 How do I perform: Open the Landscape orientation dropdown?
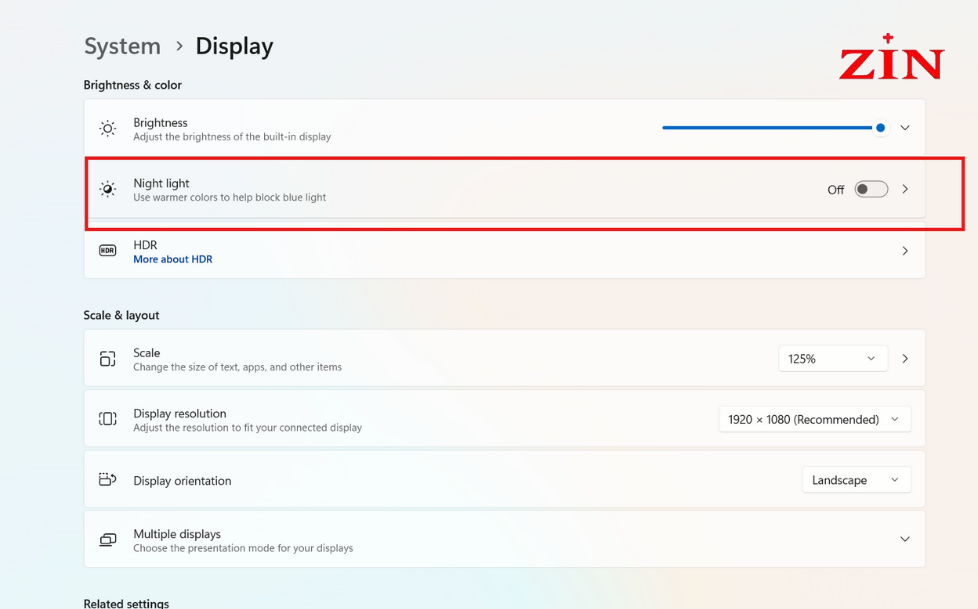[856, 480]
